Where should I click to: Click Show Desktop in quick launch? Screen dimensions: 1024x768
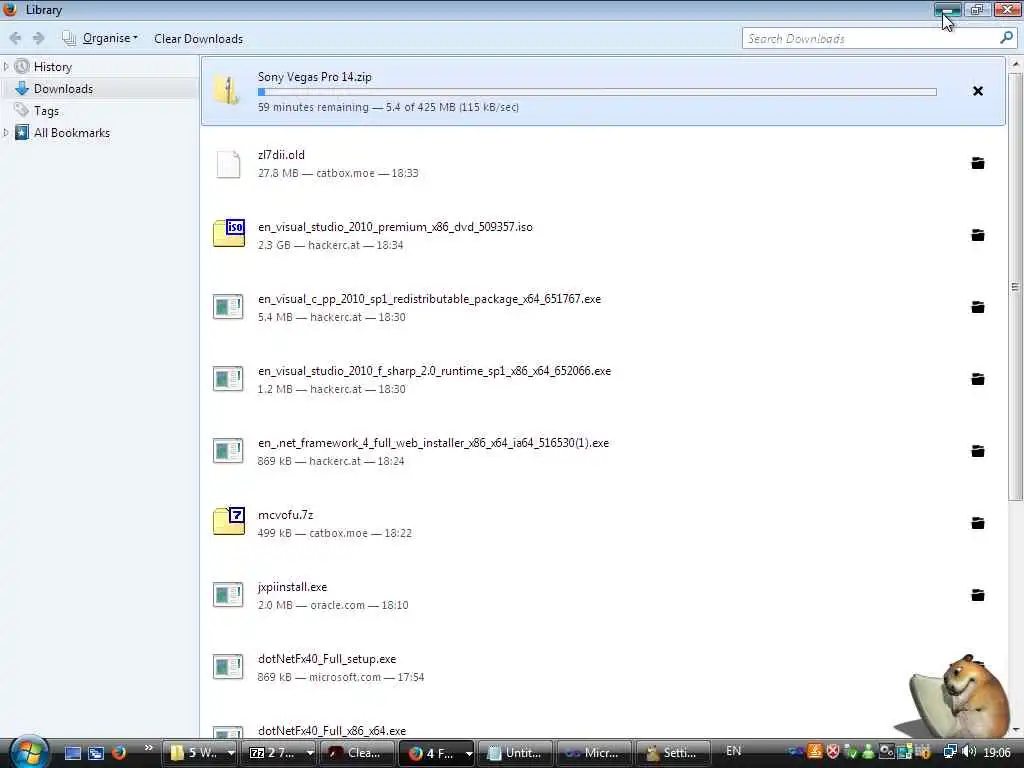click(72, 753)
